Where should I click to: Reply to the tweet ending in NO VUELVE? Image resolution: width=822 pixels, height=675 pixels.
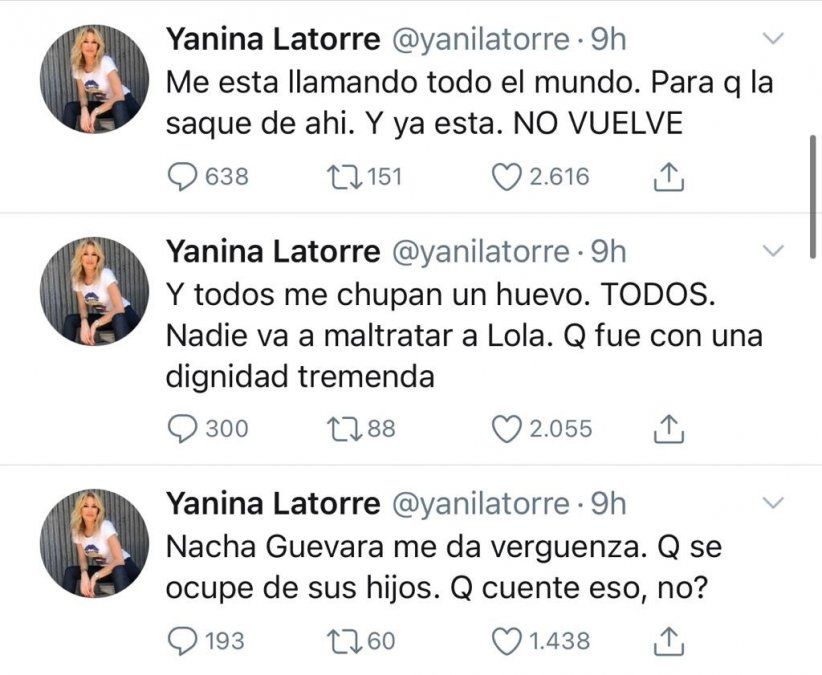[187, 176]
